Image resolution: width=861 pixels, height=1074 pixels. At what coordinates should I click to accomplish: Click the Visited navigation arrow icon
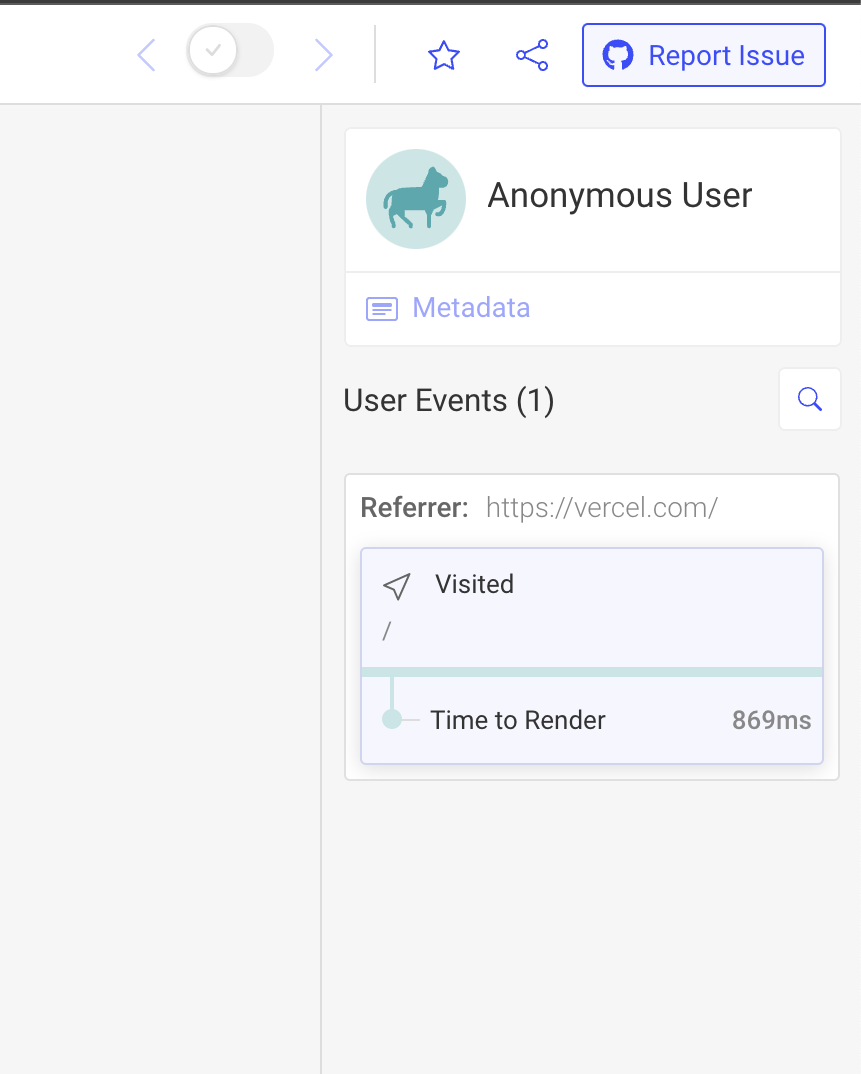tap(397, 586)
